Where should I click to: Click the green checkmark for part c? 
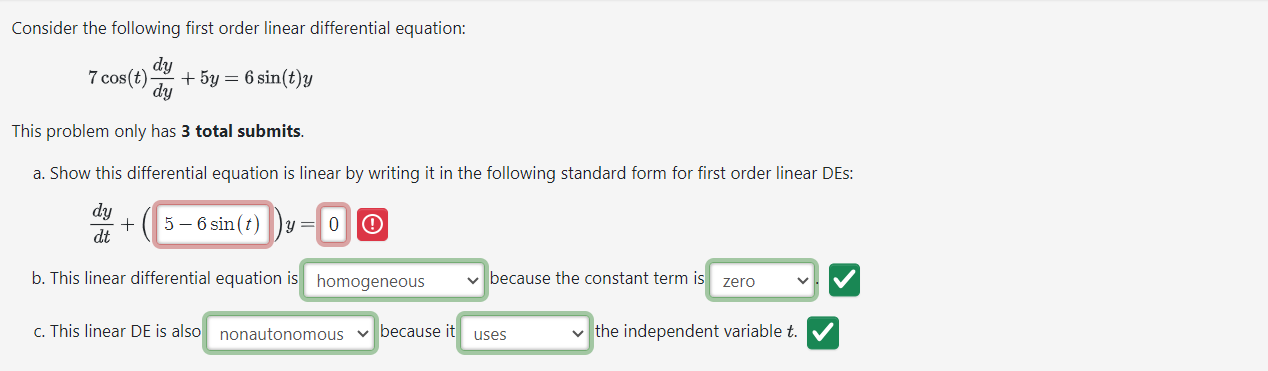(824, 334)
